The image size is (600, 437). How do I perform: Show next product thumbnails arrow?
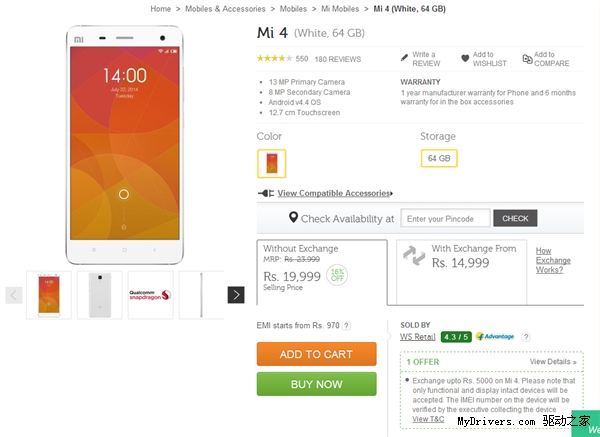[x=236, y=295]
